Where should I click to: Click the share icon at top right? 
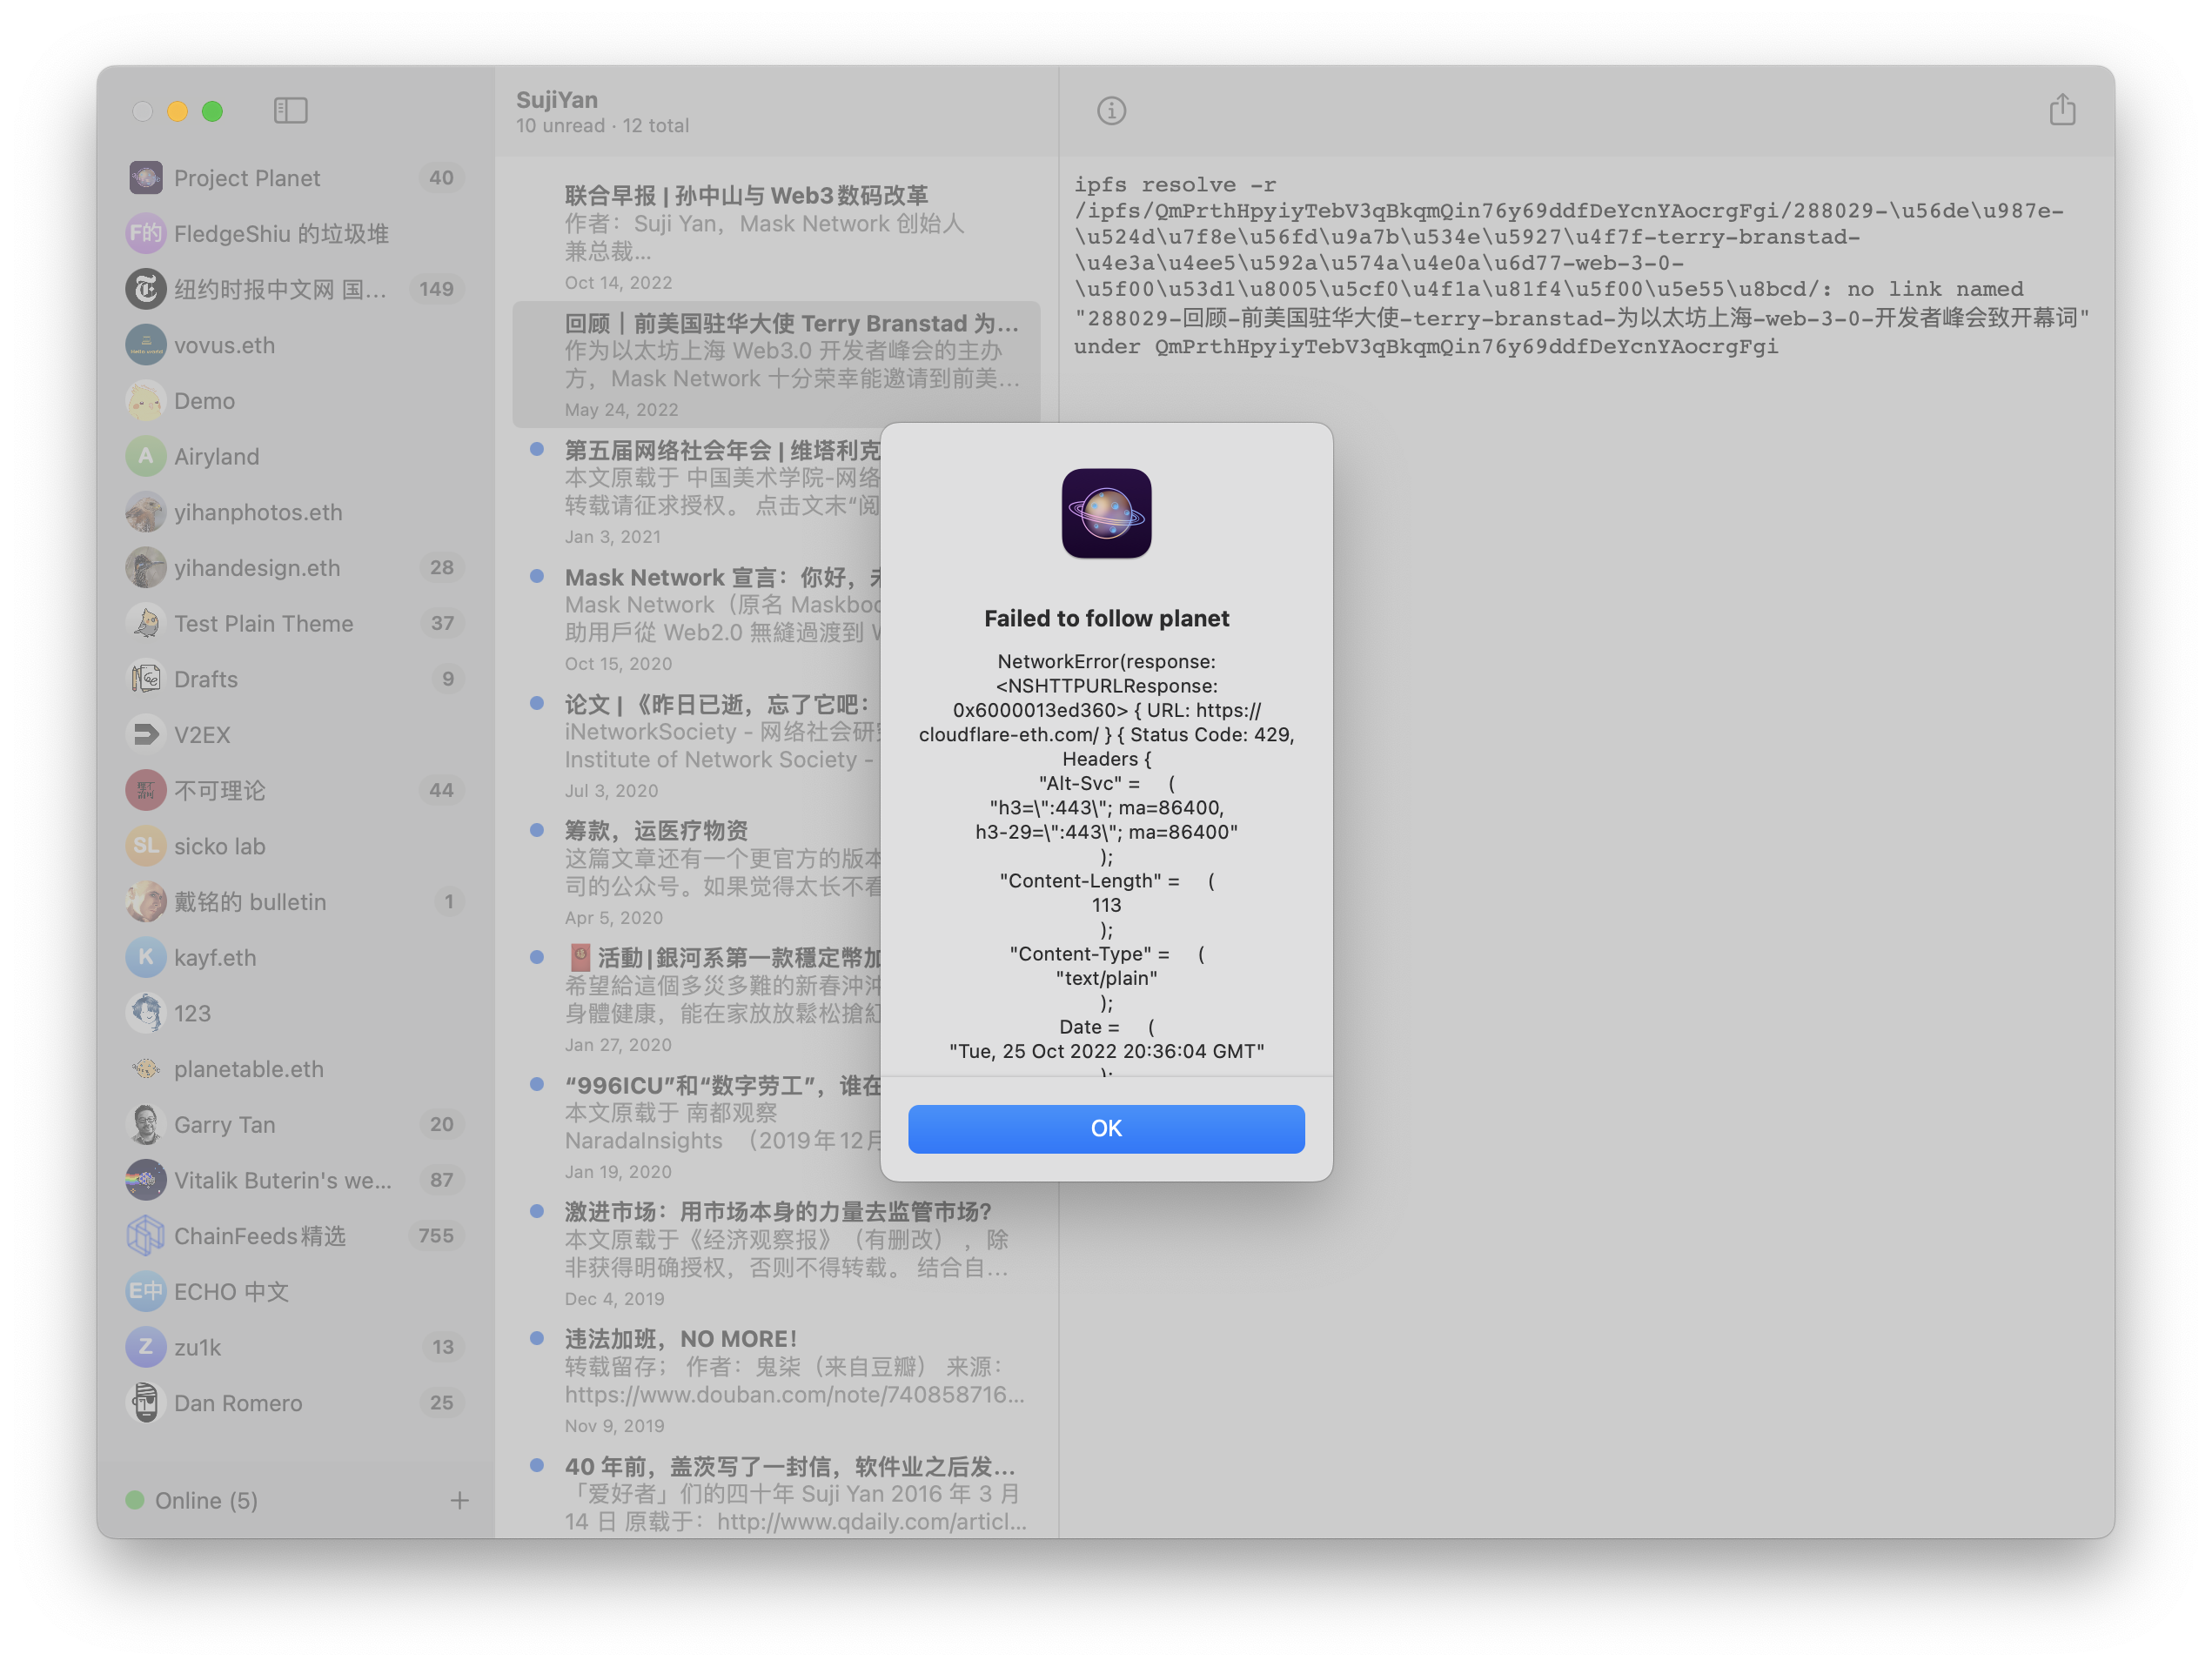[2062, 110]
